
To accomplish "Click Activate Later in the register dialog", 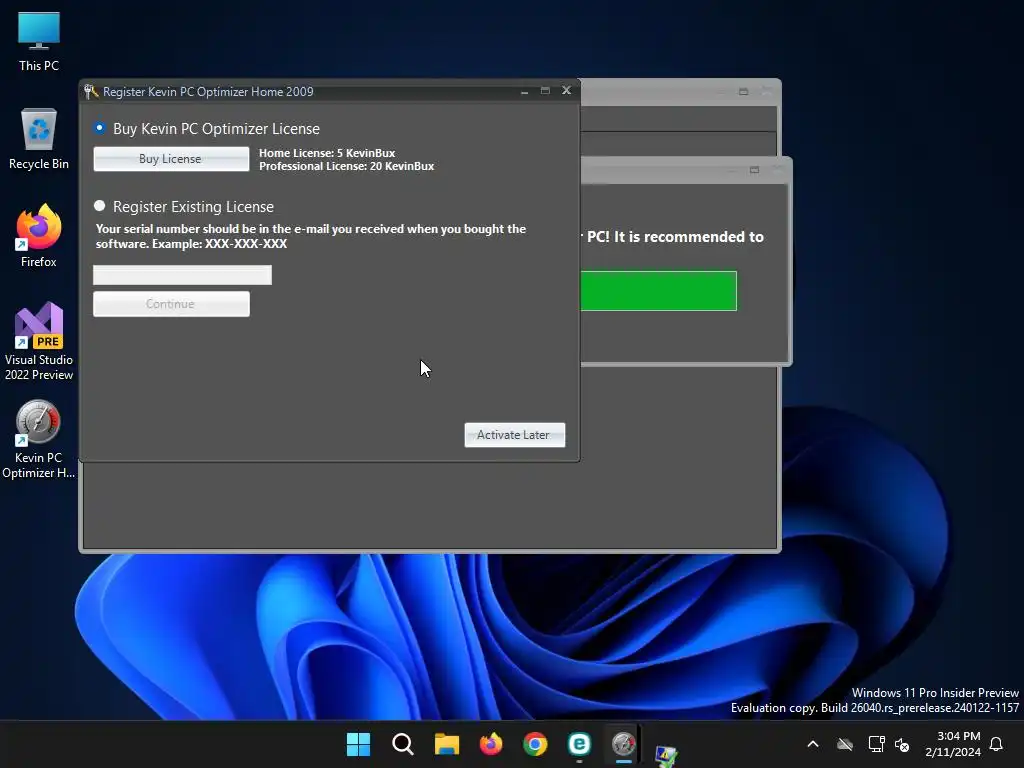I will [x=515, y=435].
